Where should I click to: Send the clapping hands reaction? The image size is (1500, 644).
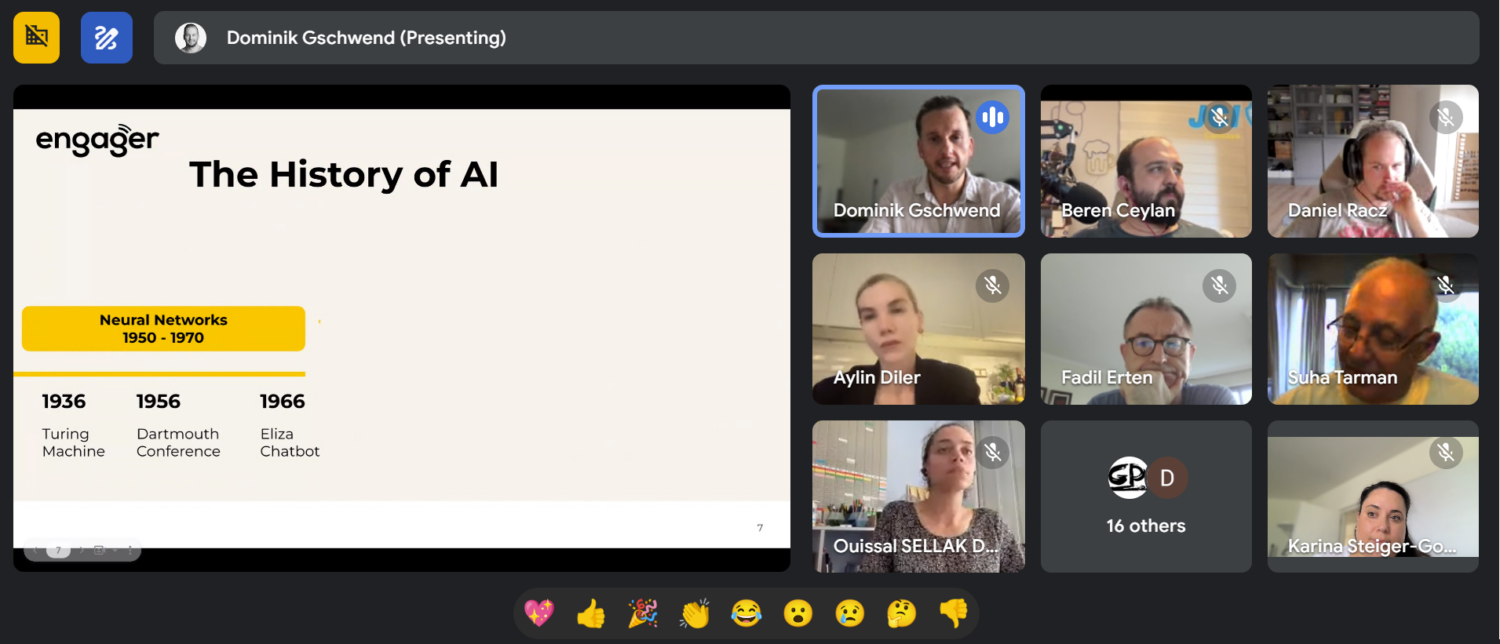694,613
